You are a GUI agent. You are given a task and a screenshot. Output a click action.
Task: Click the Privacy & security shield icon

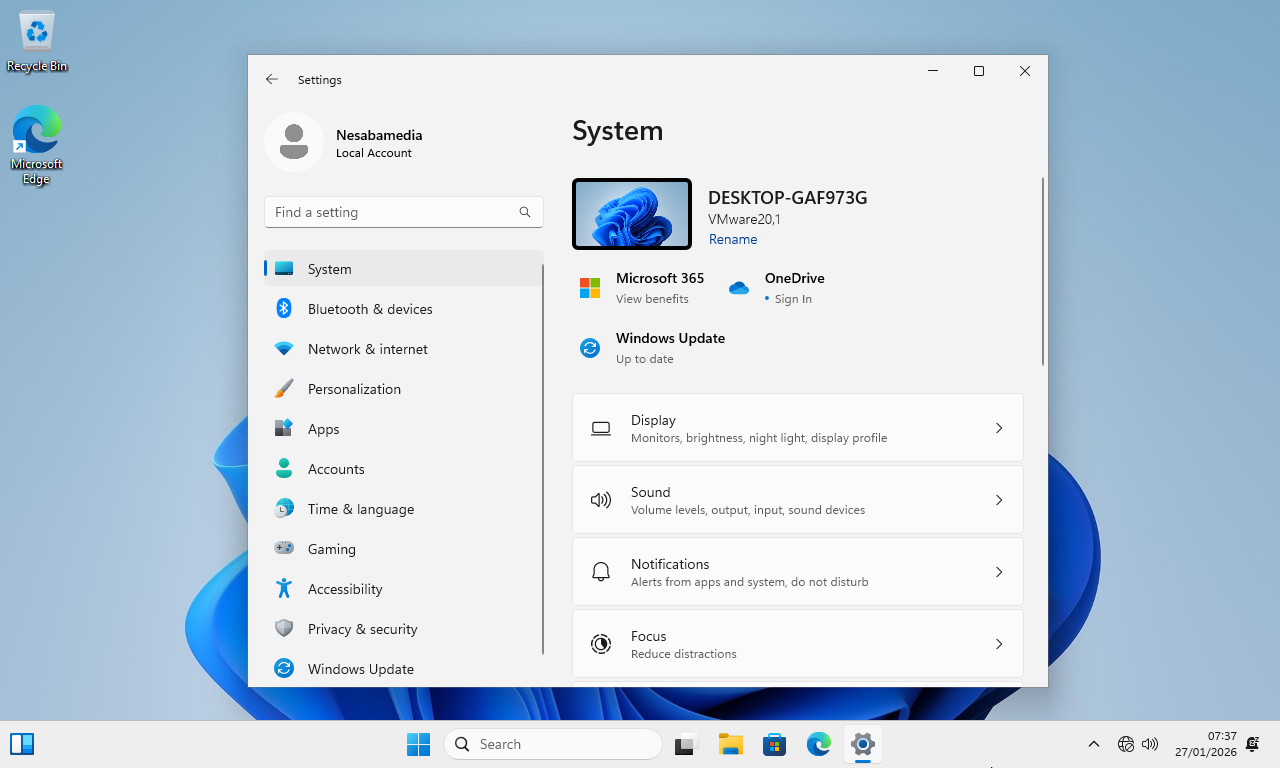click(x=284, y=629)
